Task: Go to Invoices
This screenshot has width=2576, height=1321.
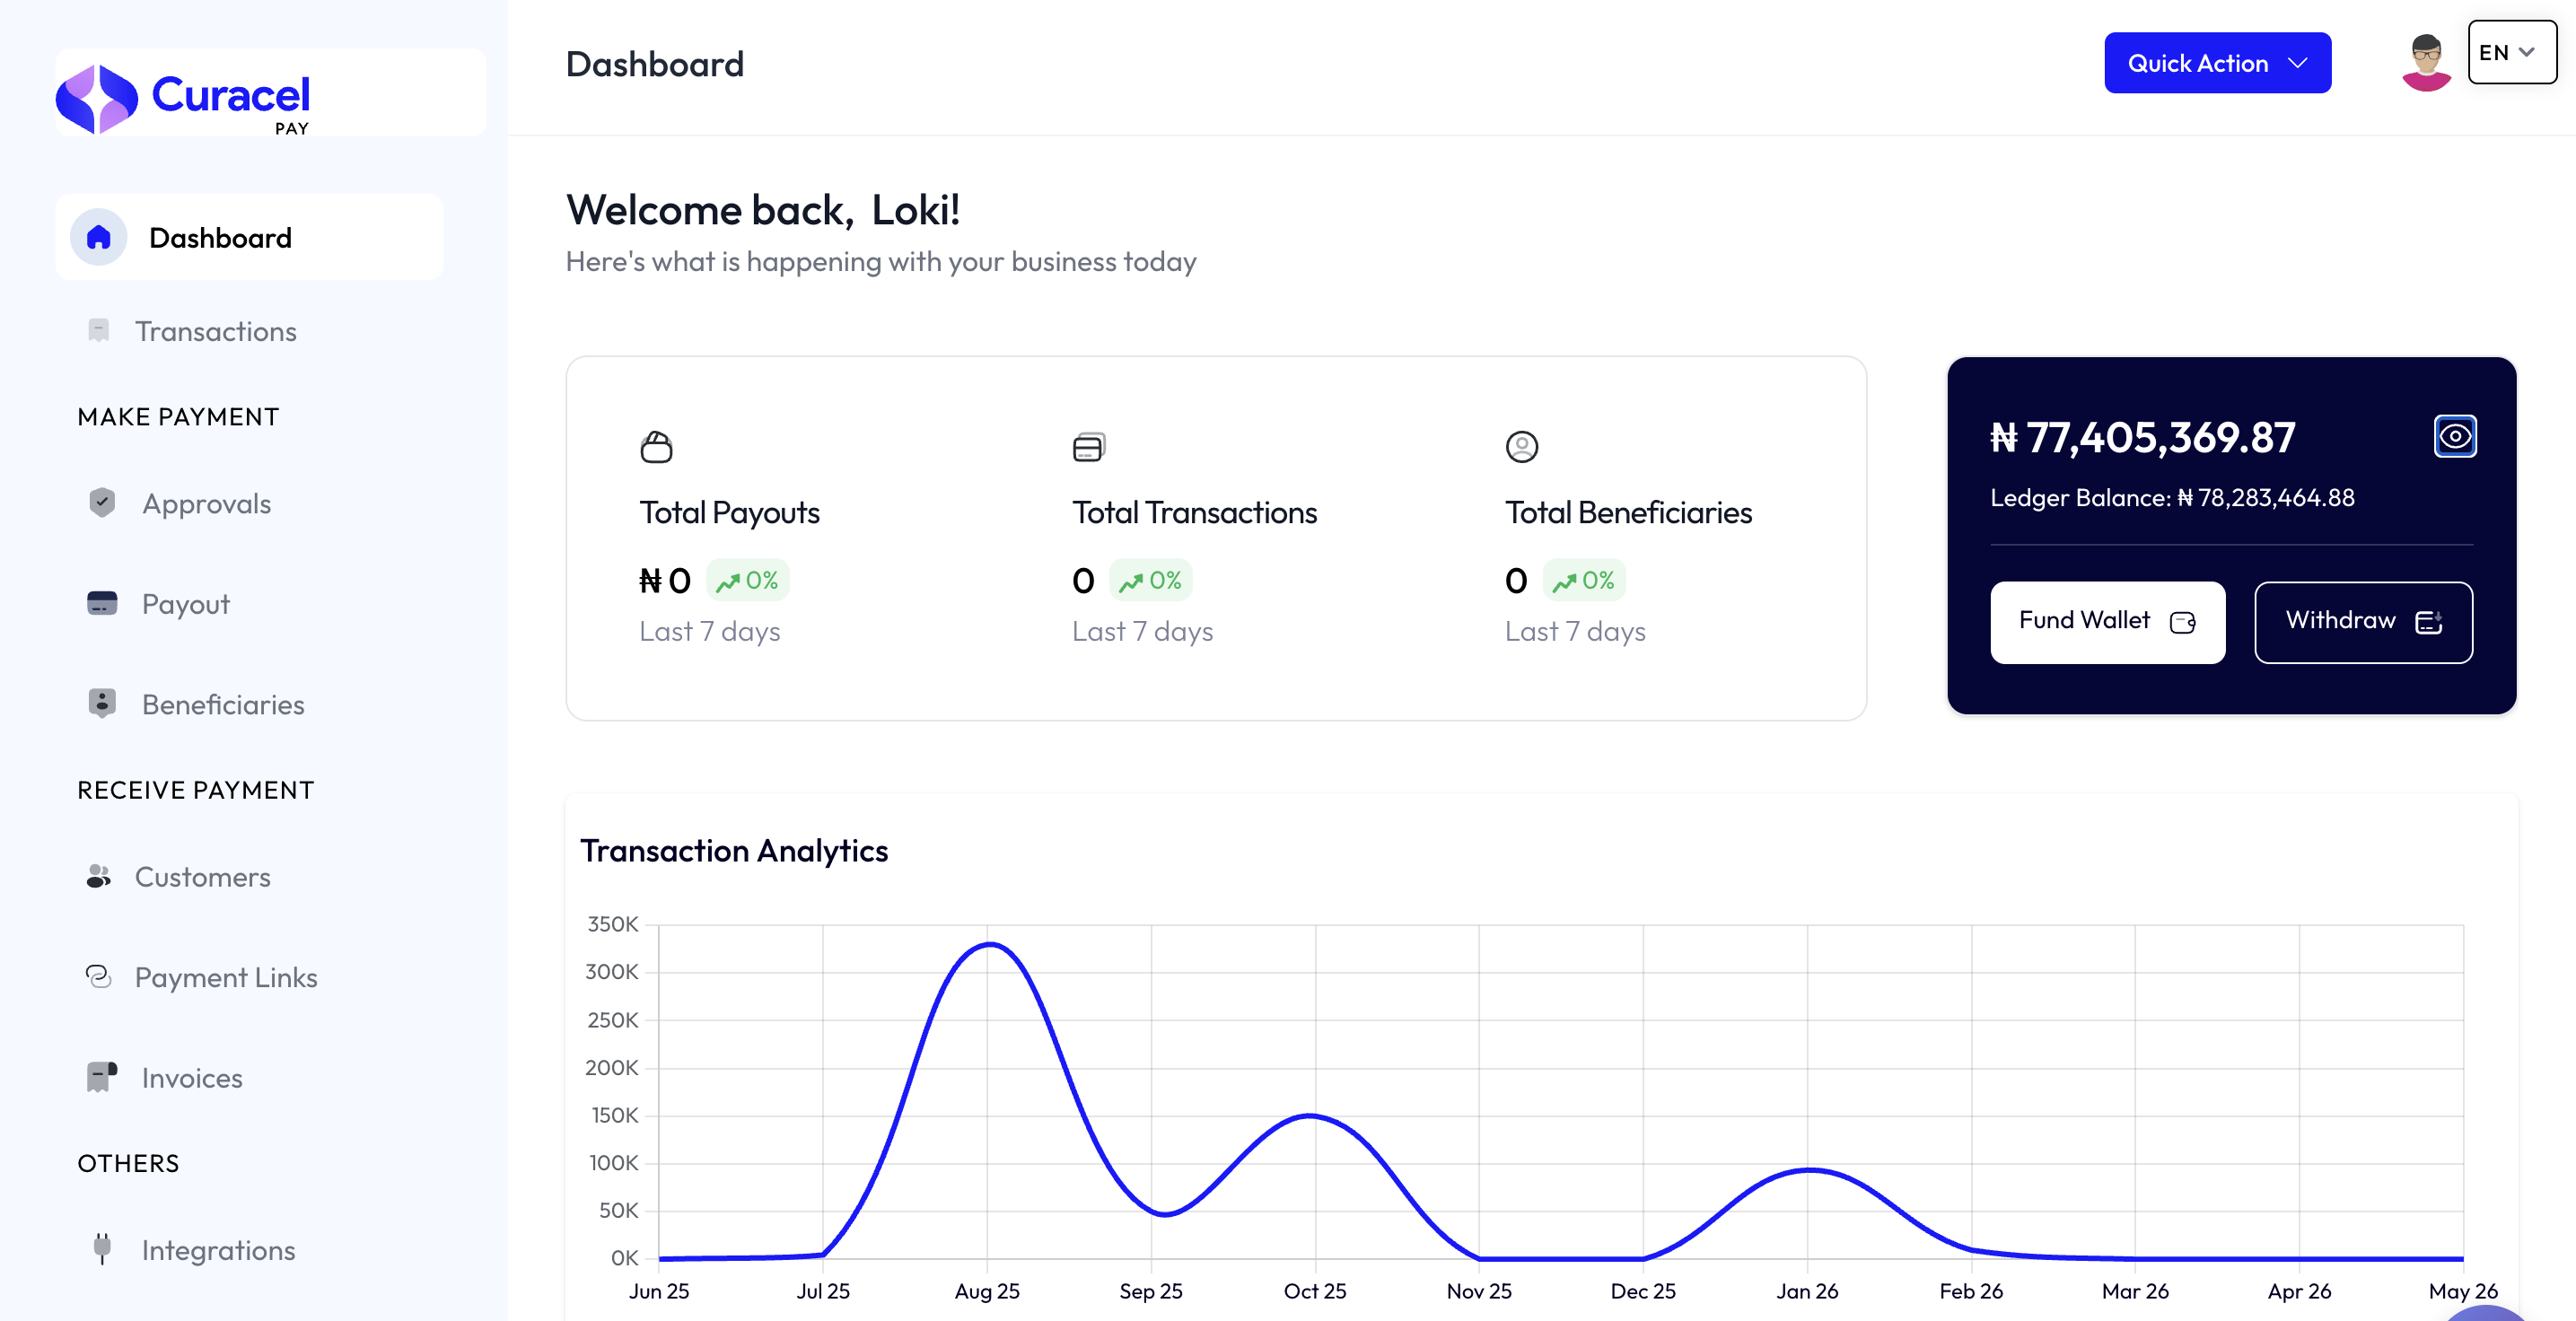Action: (x=191, y=1077)
